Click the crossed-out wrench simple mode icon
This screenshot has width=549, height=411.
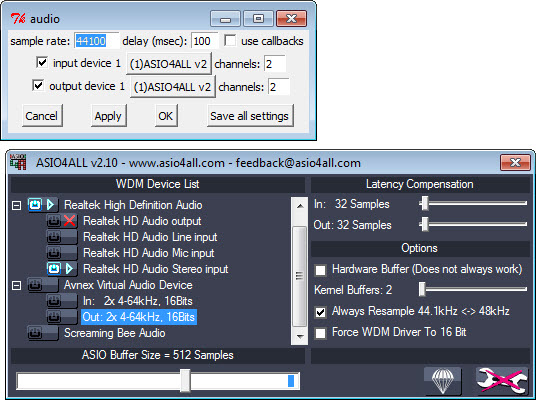coord(501,381)
